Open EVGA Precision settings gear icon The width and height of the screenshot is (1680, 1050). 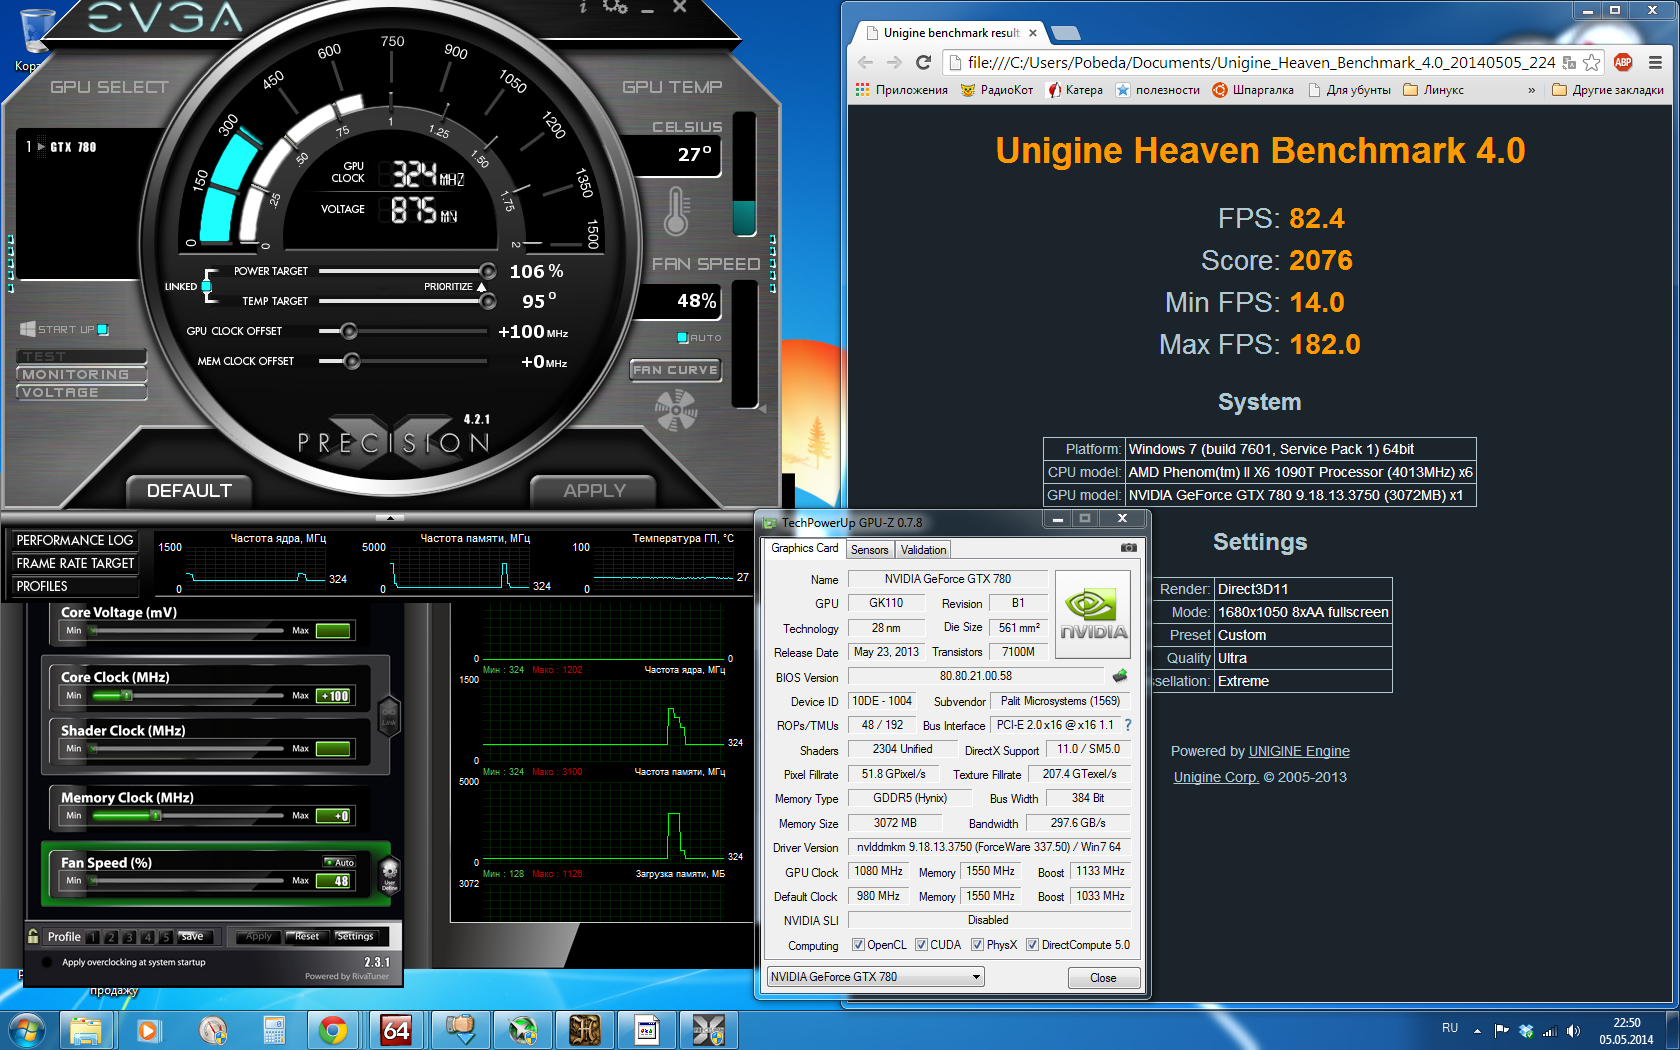[x=615, y=7]
